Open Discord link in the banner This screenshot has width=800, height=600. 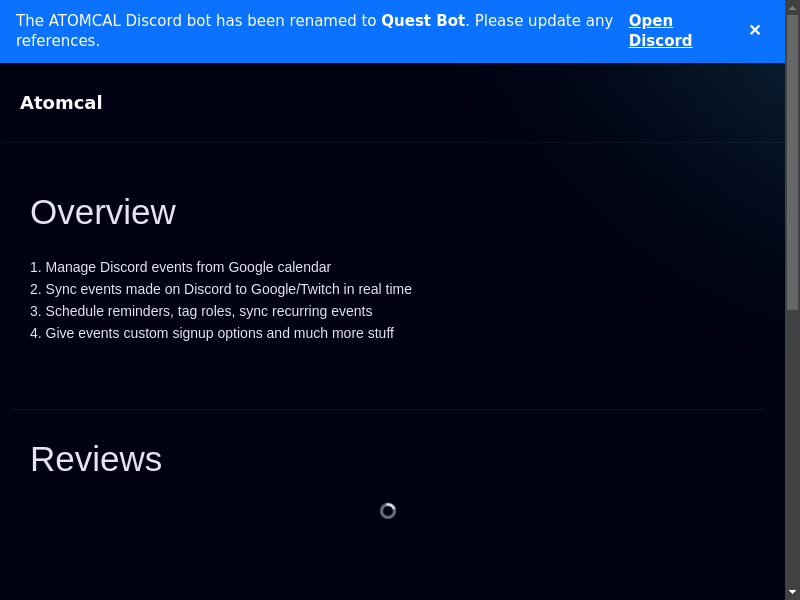pos(660,31)
